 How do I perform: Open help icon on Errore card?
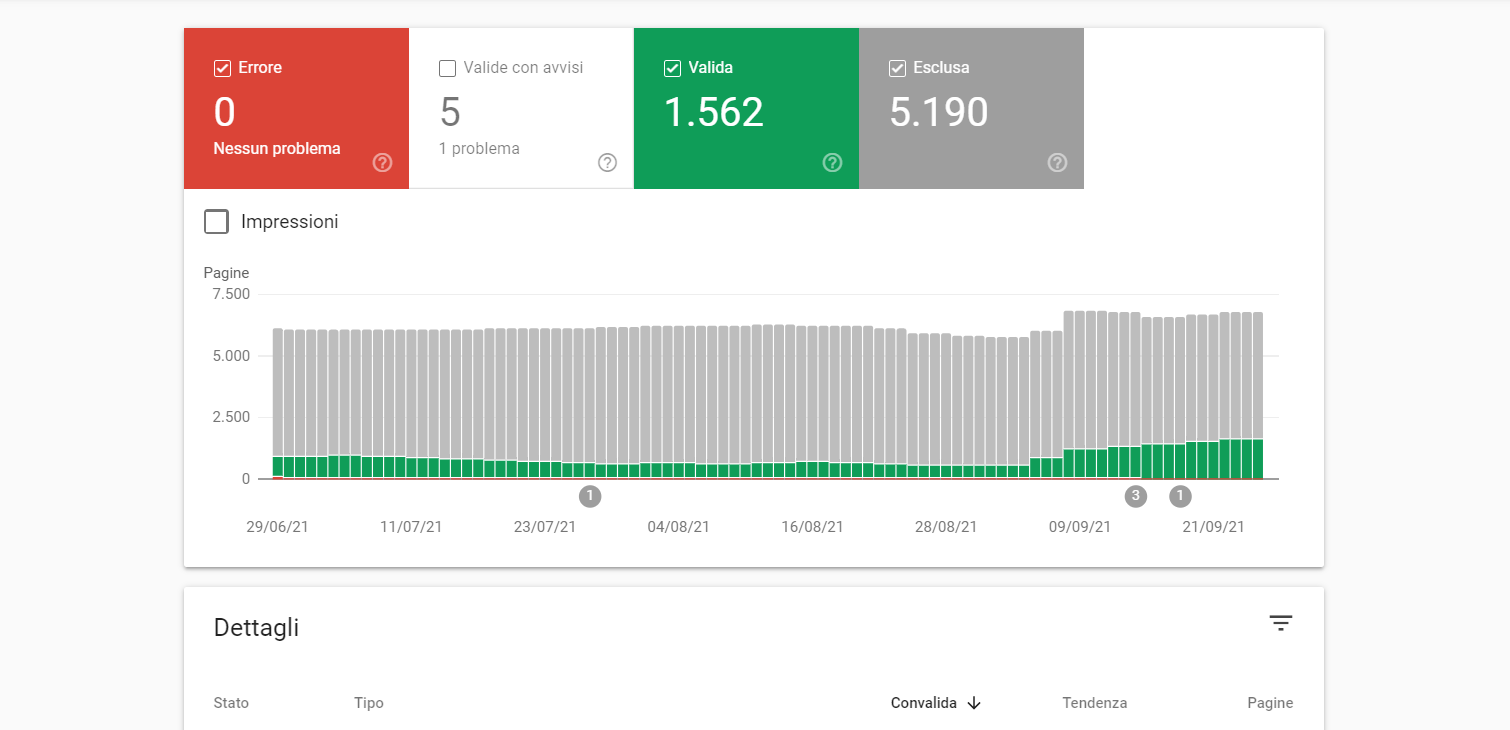[382, 163]
